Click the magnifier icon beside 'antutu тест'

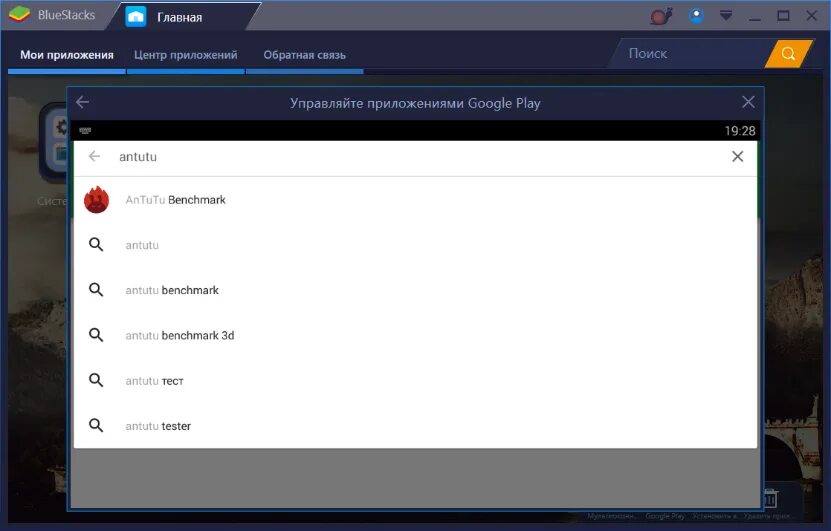coord(96,380)
